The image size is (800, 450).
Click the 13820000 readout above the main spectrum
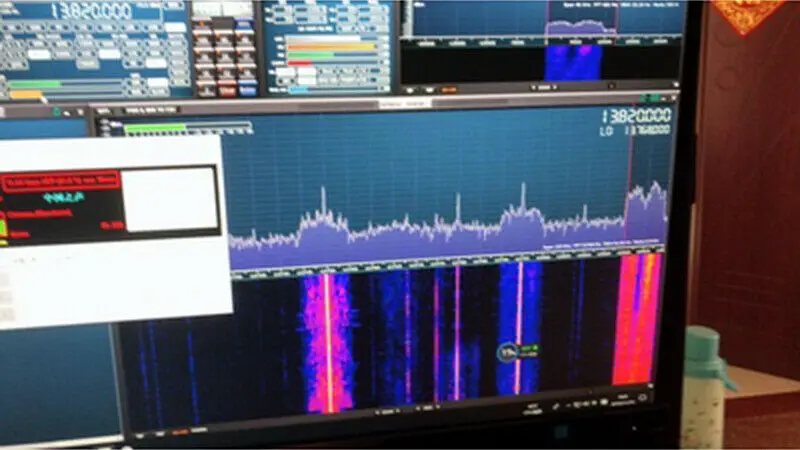637,116
